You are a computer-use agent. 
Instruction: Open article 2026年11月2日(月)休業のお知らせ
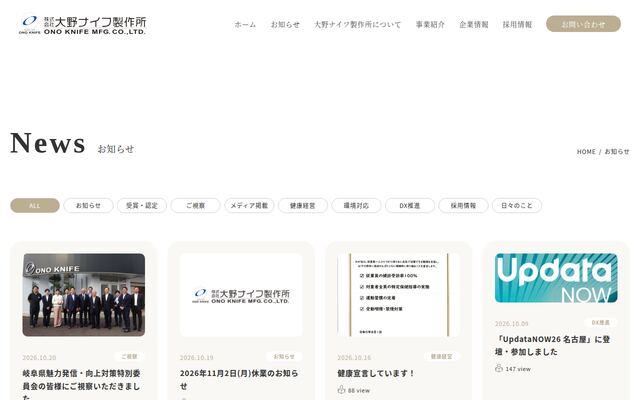pos(239,379)
